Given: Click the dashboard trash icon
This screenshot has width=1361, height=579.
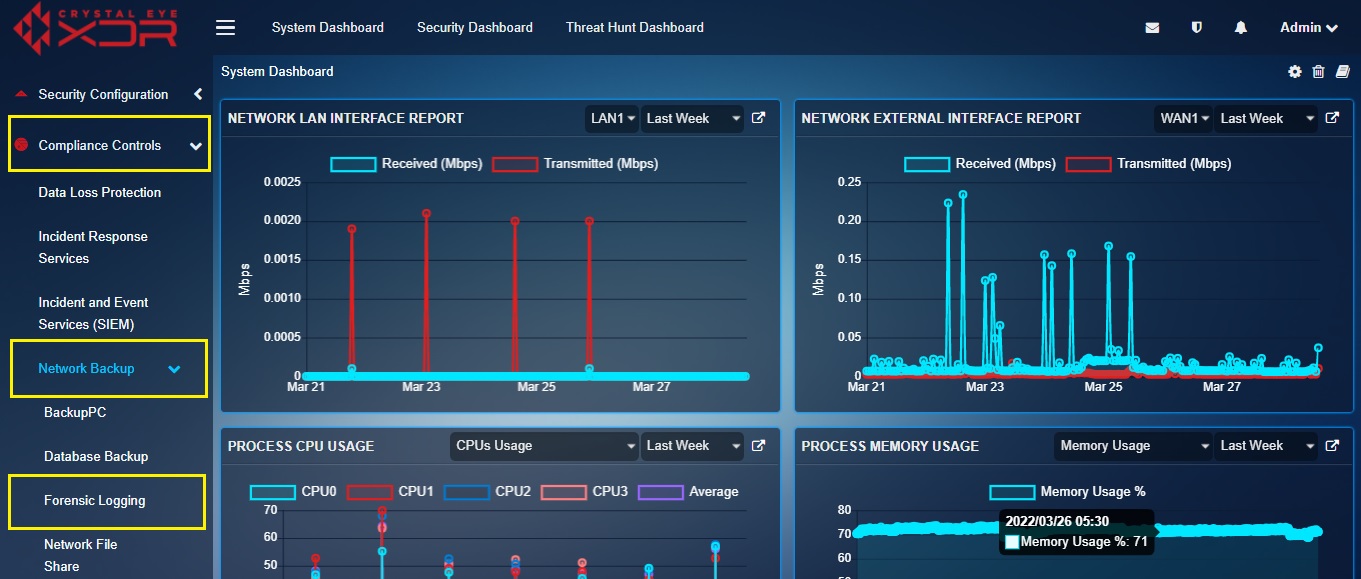Looking at the screenshot, I should [1318, 71].
